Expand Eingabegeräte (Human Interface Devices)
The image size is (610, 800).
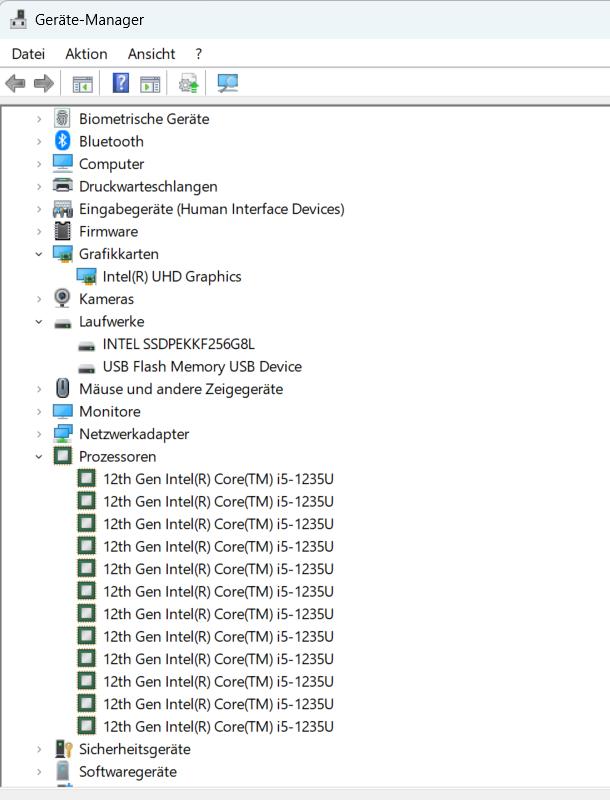click(39, 209)
